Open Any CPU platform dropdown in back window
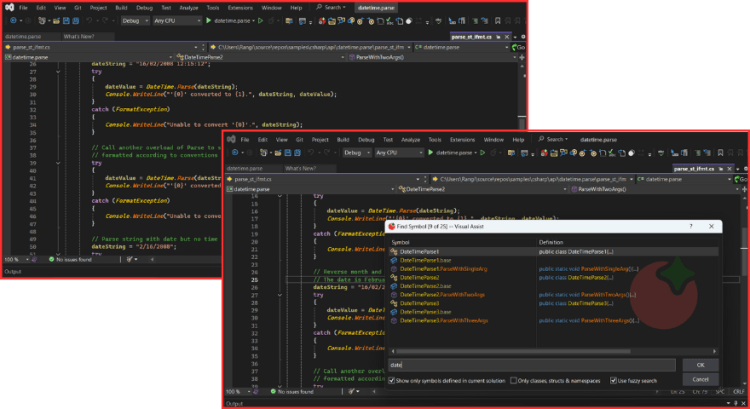 tap(177, 21)
